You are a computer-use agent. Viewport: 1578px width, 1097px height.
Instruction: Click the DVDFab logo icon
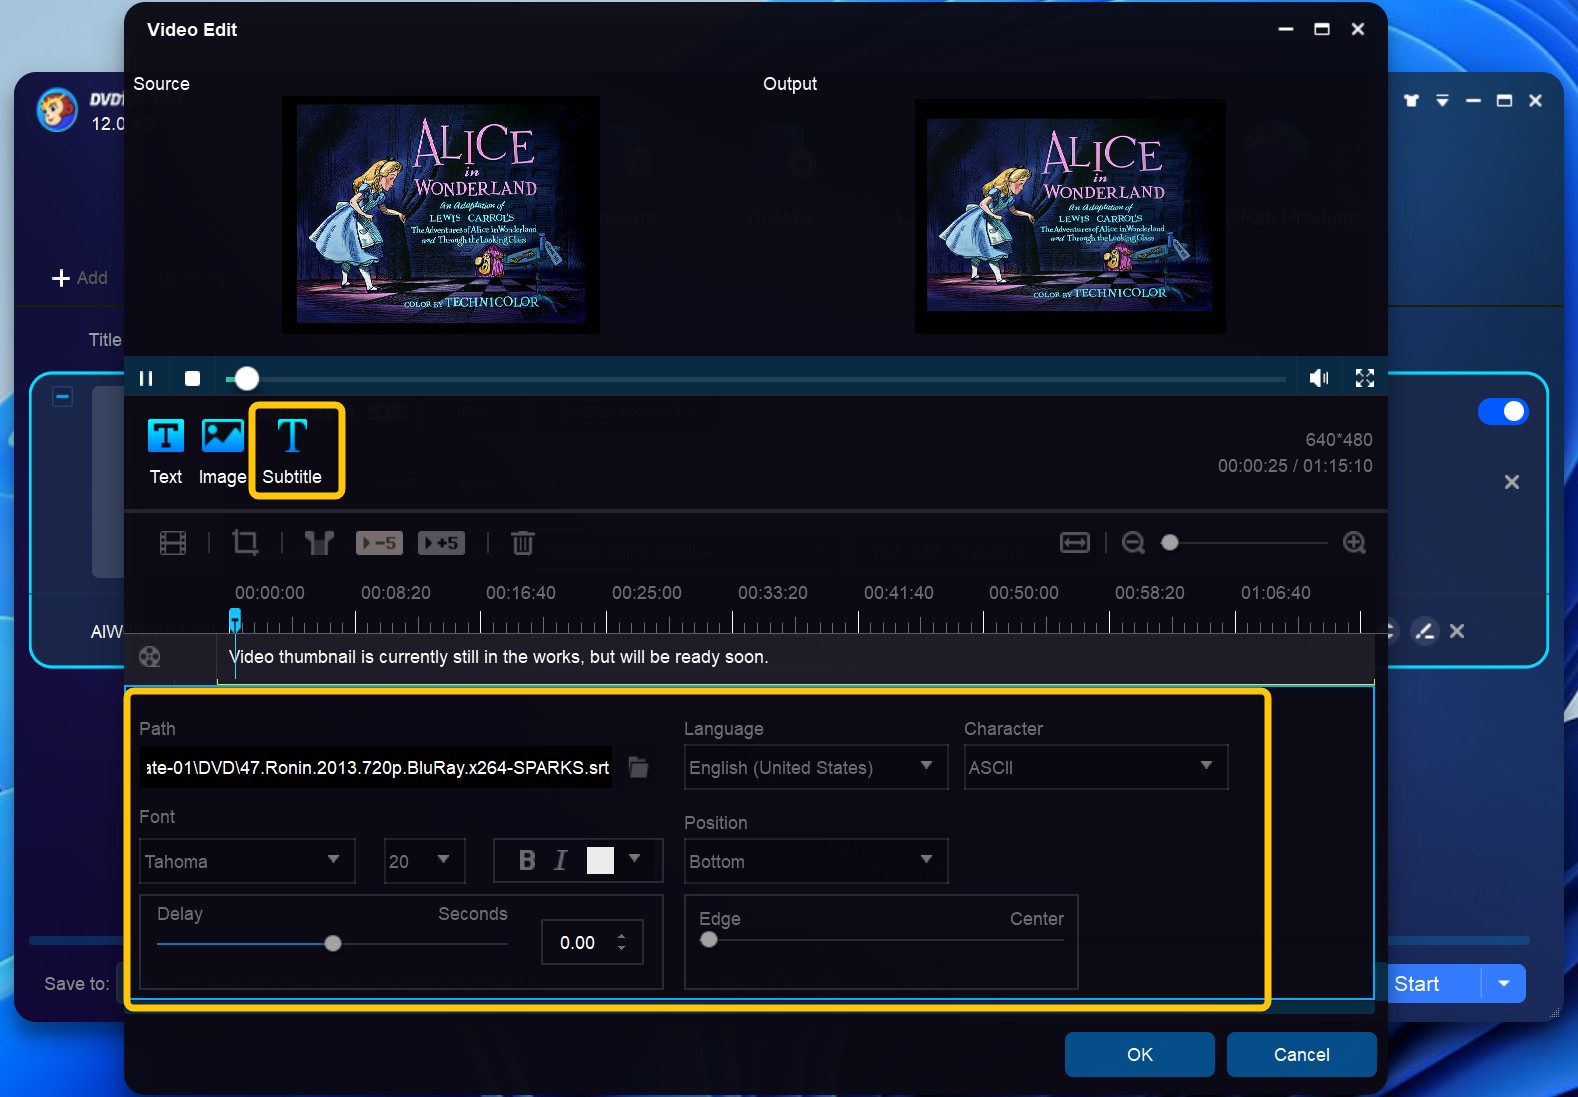pos(57,110)
